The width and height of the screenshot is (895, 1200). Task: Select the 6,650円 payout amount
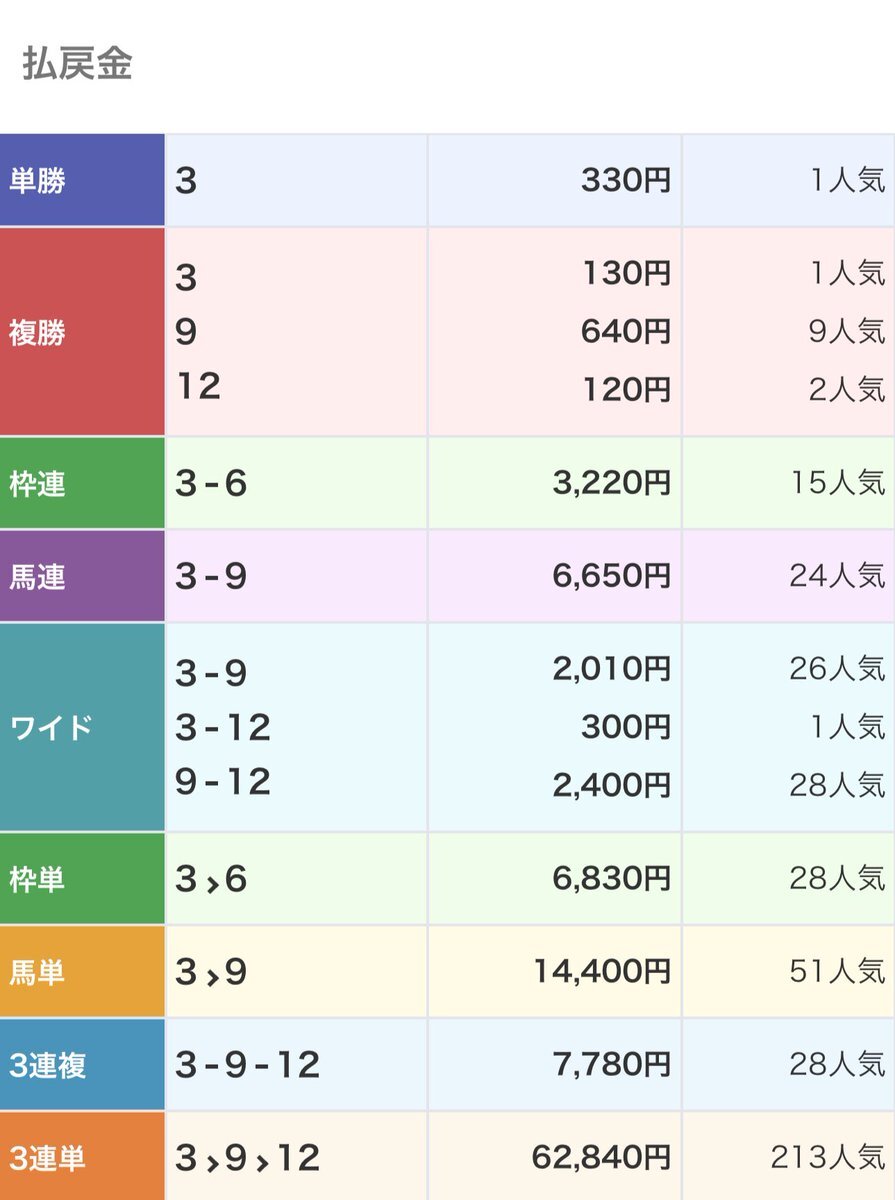pyautogui.click(x=611, y=576)
